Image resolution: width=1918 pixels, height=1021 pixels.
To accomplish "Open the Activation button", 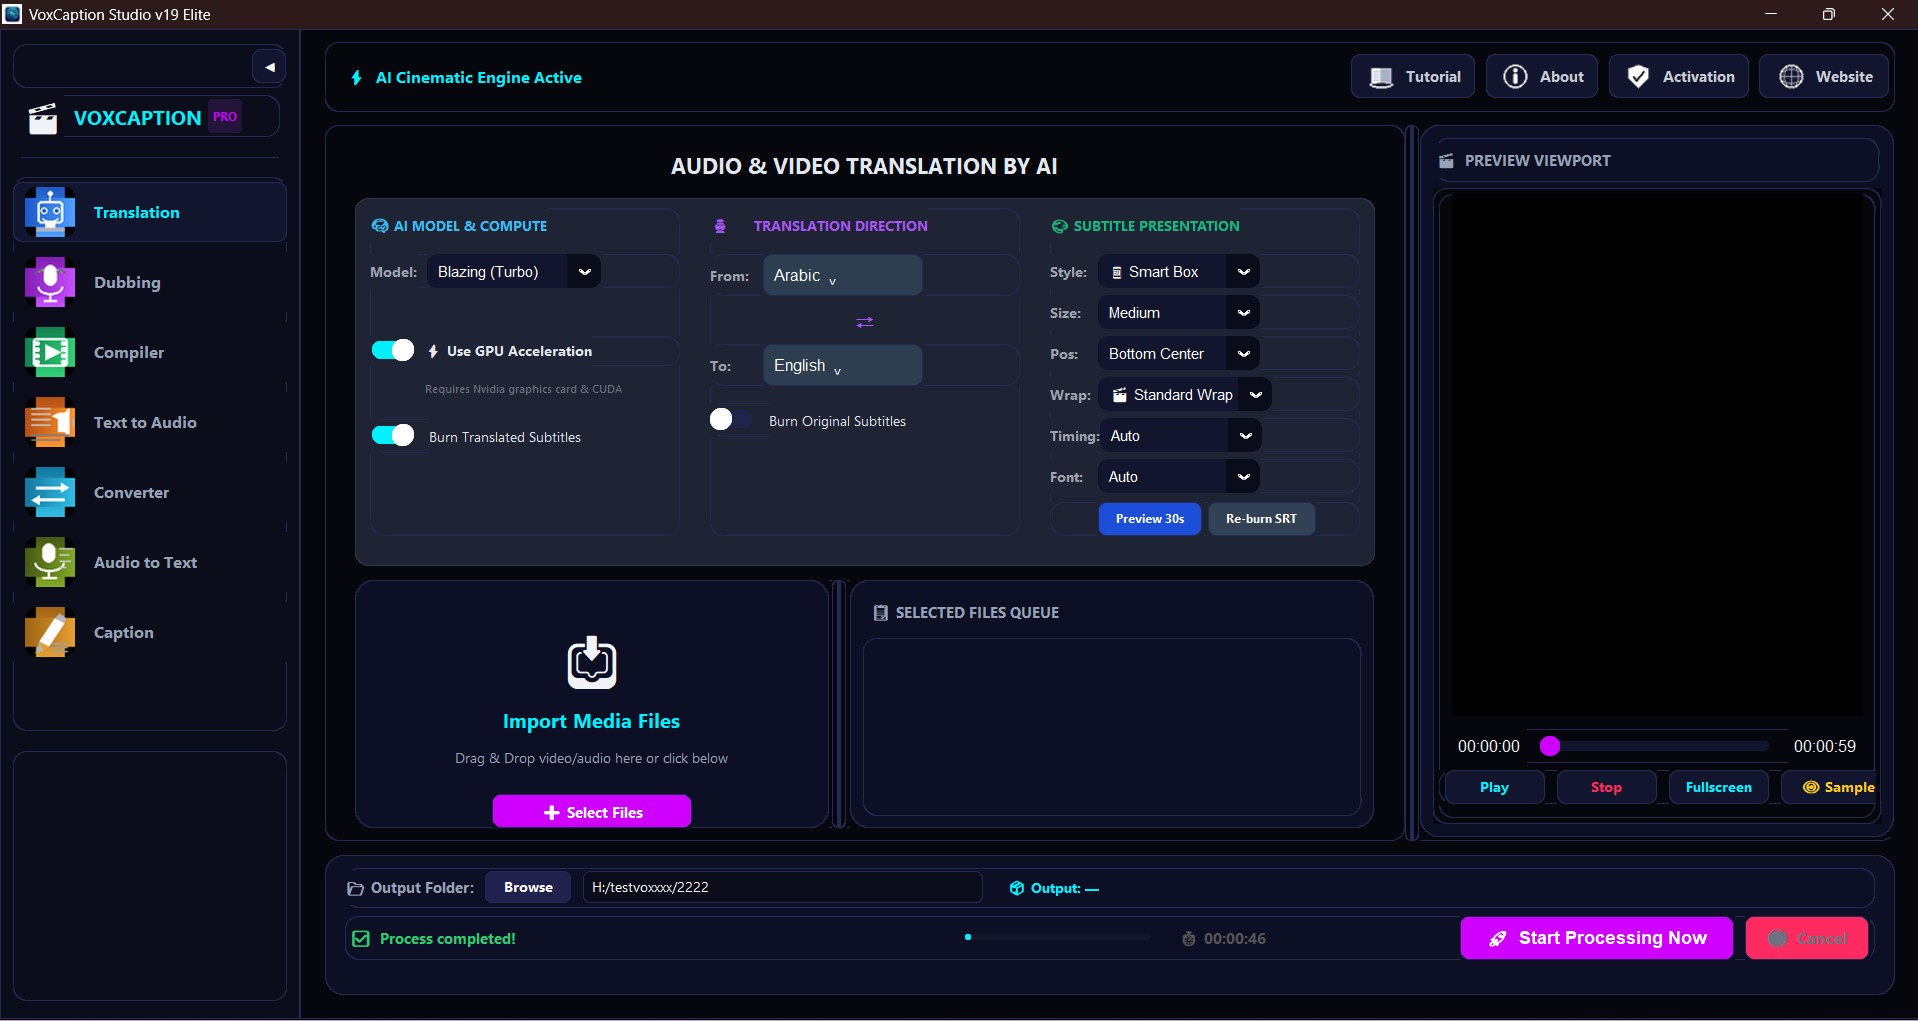I will coord(1679,77).
